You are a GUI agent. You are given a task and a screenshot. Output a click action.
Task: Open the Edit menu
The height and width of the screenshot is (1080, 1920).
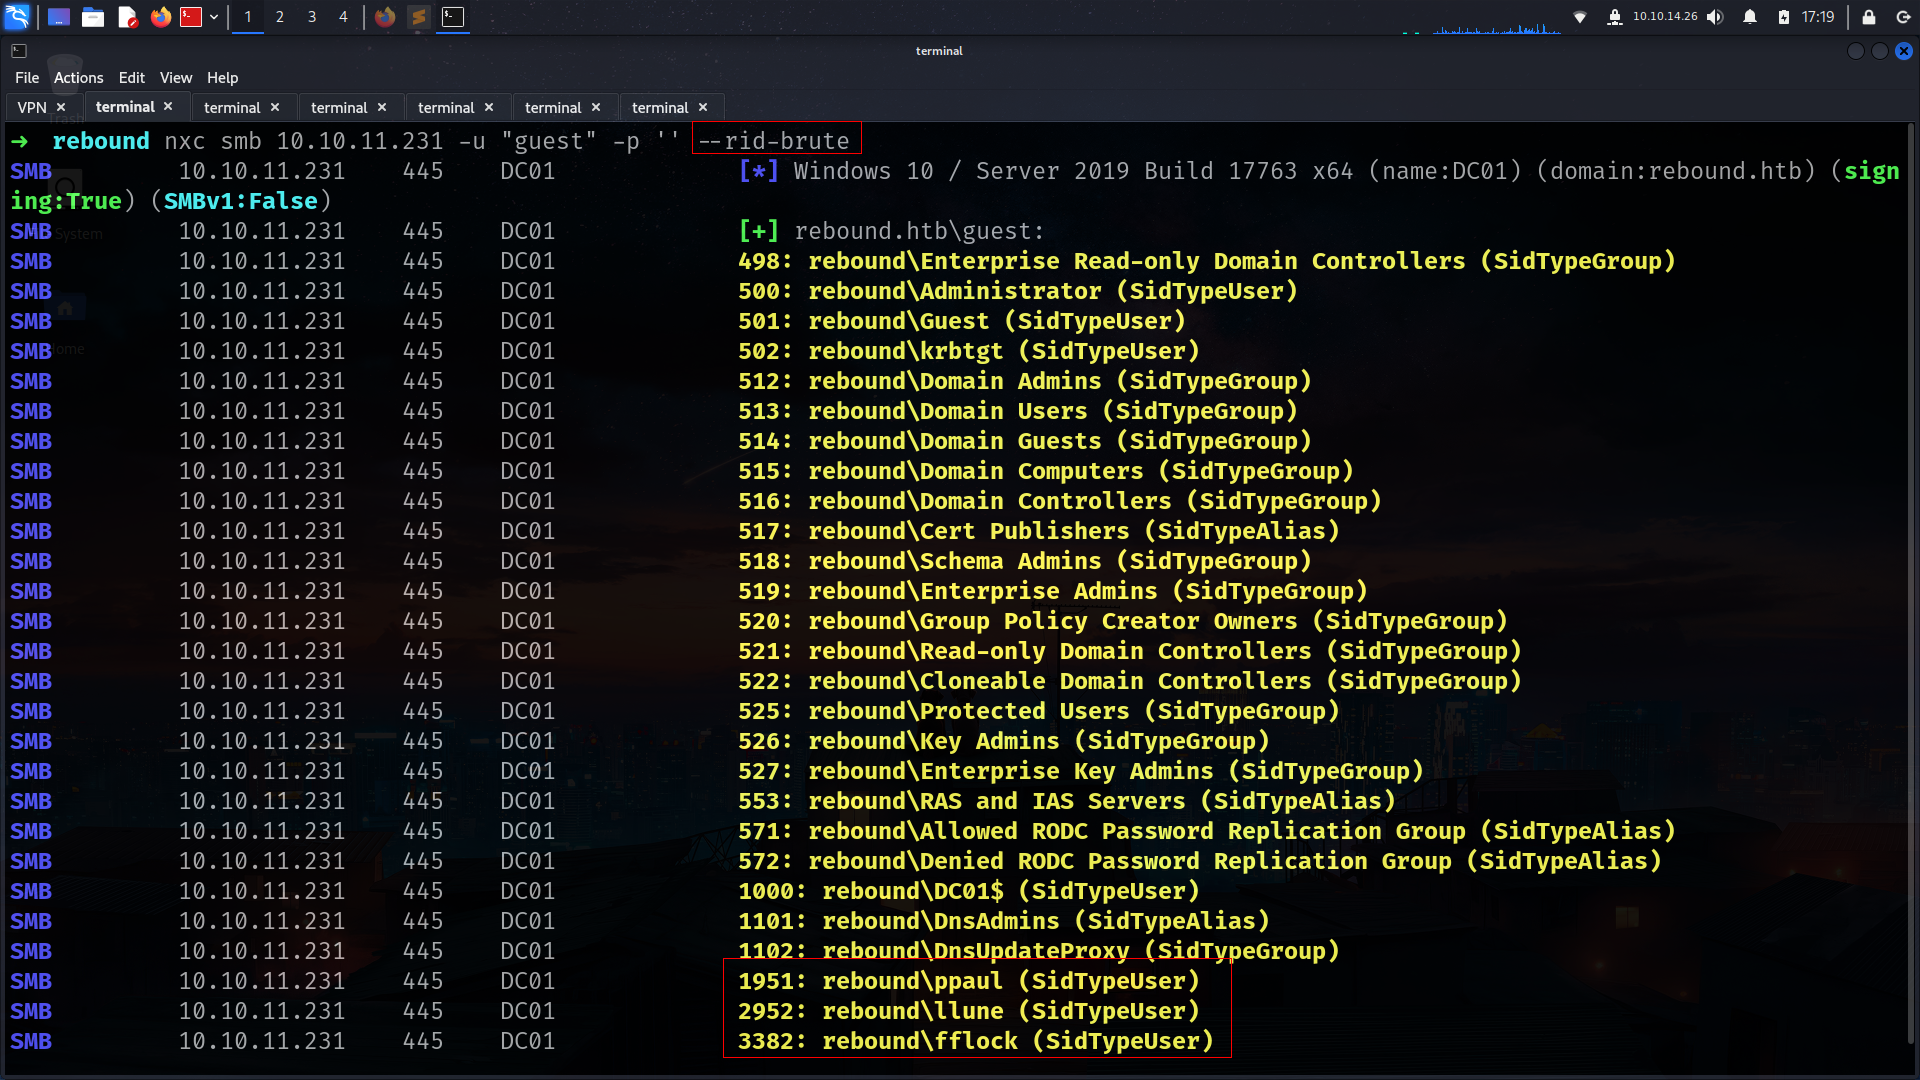tap(131, 78)
